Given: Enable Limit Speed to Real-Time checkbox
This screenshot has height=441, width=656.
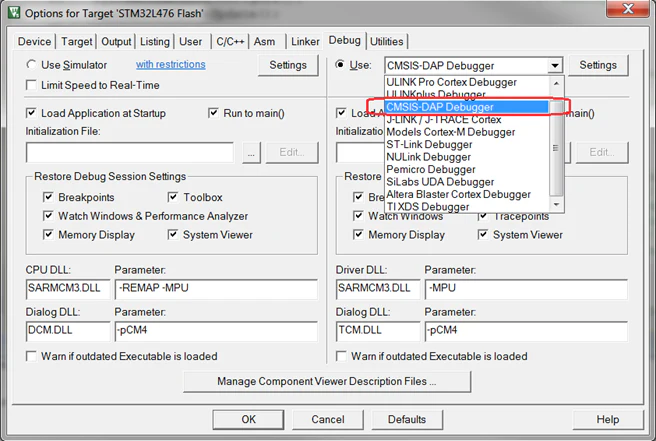Looking at the screenshot, I should click(x=33, y=85).
